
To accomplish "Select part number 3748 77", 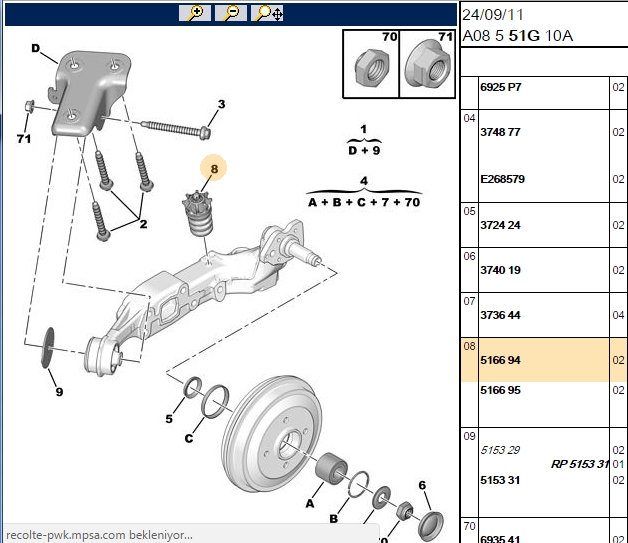I will click(500, 132).
